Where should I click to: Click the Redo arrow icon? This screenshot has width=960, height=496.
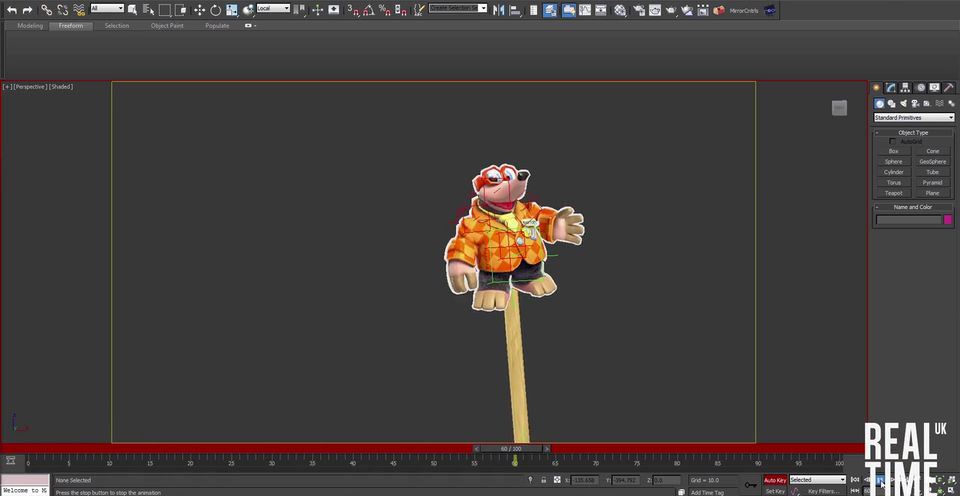pyautogui.click(x=27, y=10)
